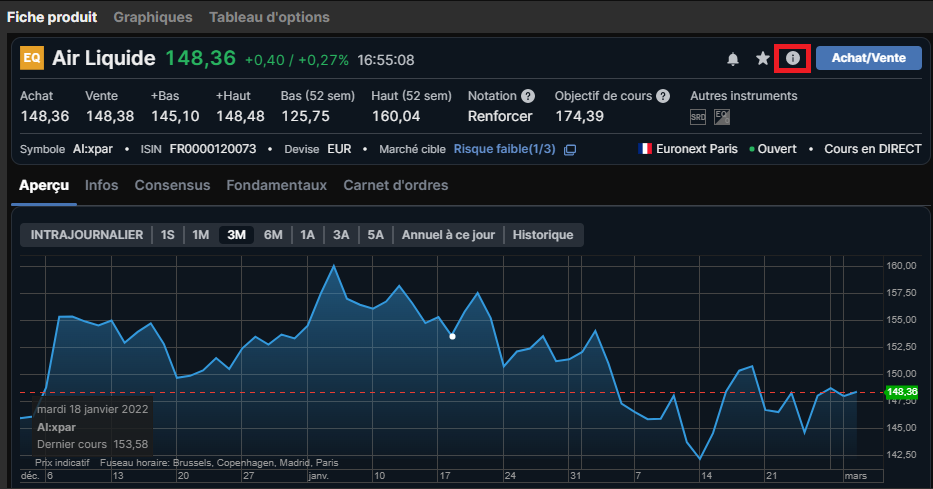Click the Vente price 148,38
The image size is (933, 489).
coord(110,117)
